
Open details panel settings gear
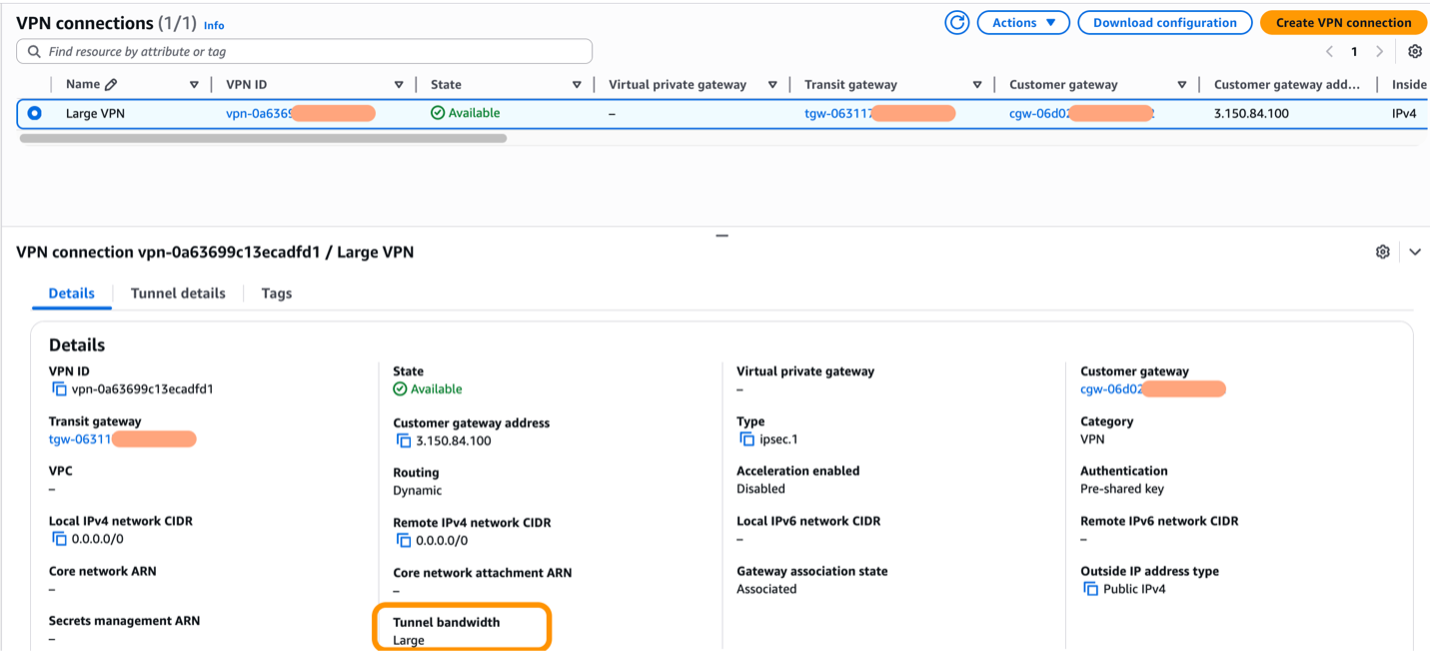point(1383,252)
